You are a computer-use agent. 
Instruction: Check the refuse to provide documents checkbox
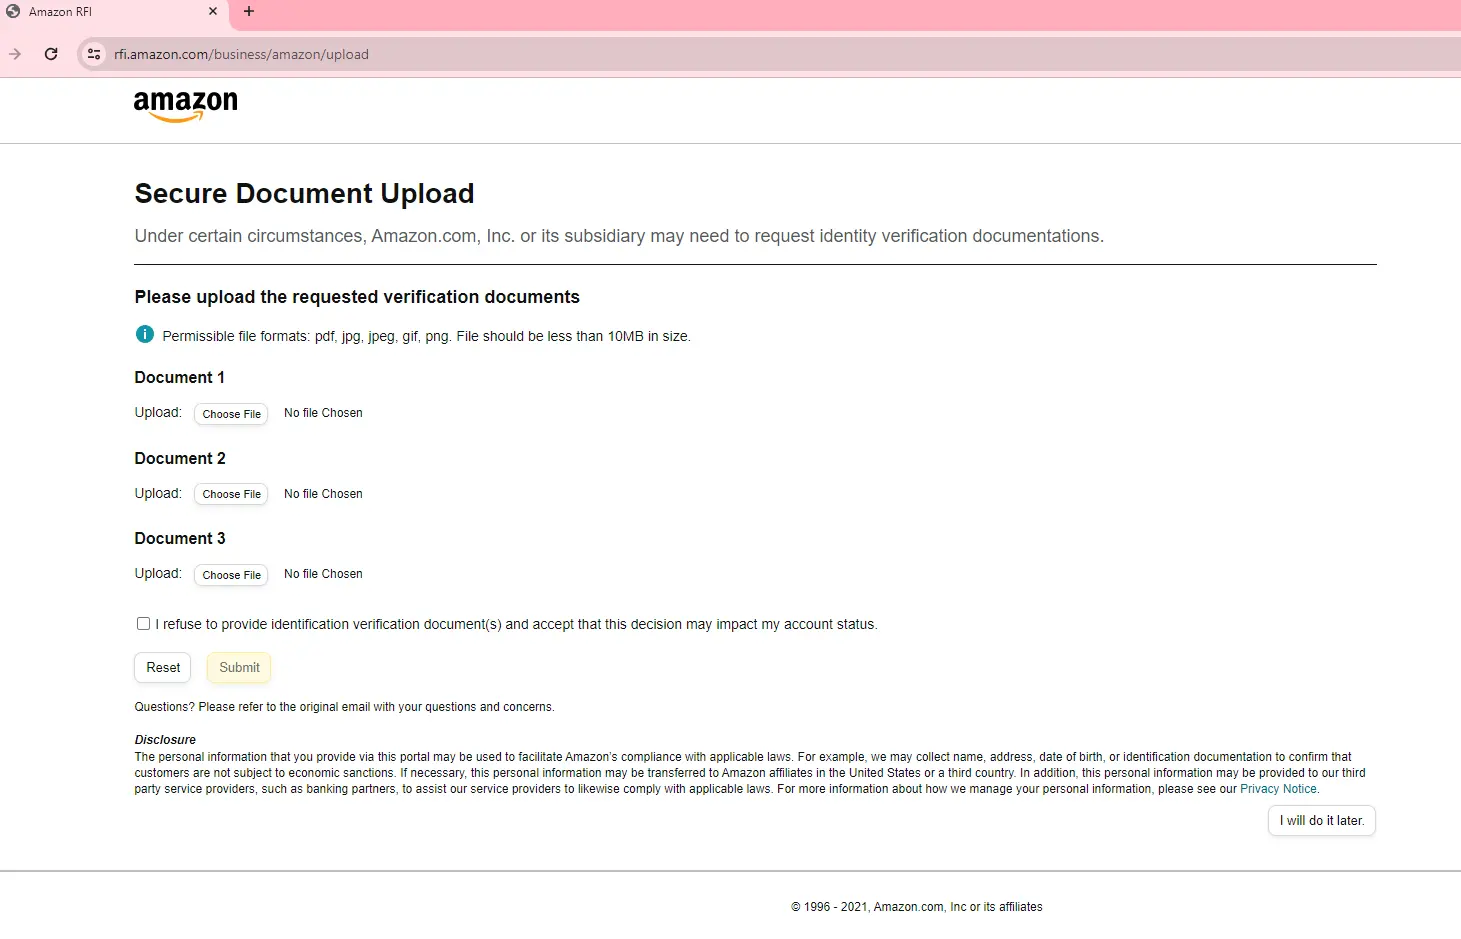[x=143, y=623]
